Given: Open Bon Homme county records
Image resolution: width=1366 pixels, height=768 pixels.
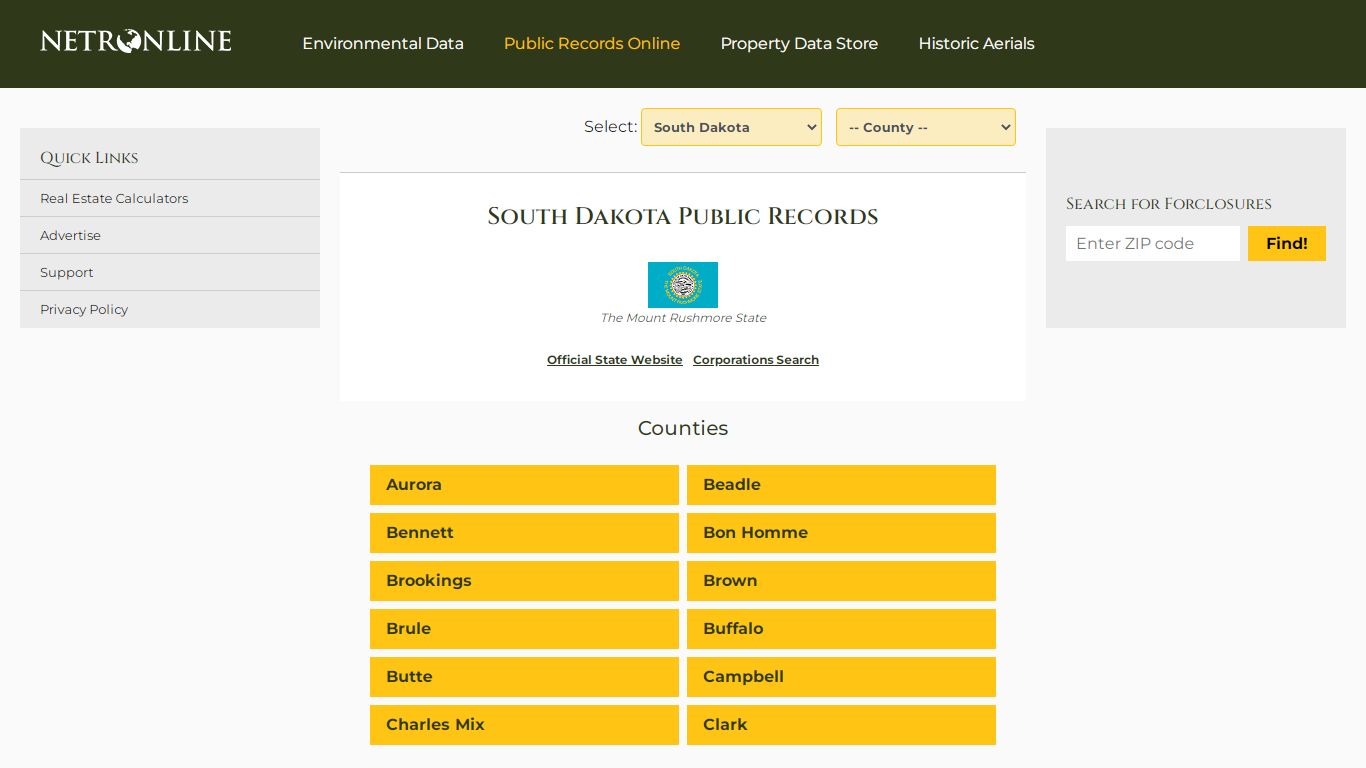Looking at the screenshot, I should click(x=841, y=533).
